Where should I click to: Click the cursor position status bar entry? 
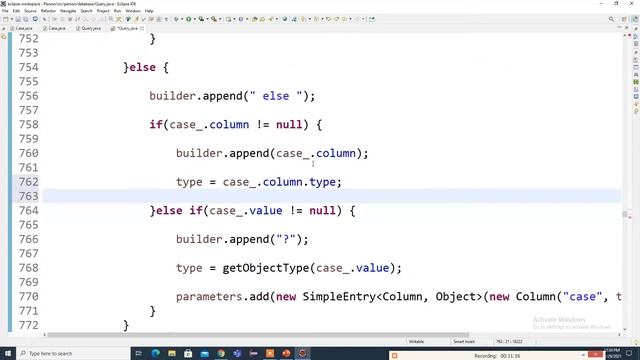click(509, 341)
